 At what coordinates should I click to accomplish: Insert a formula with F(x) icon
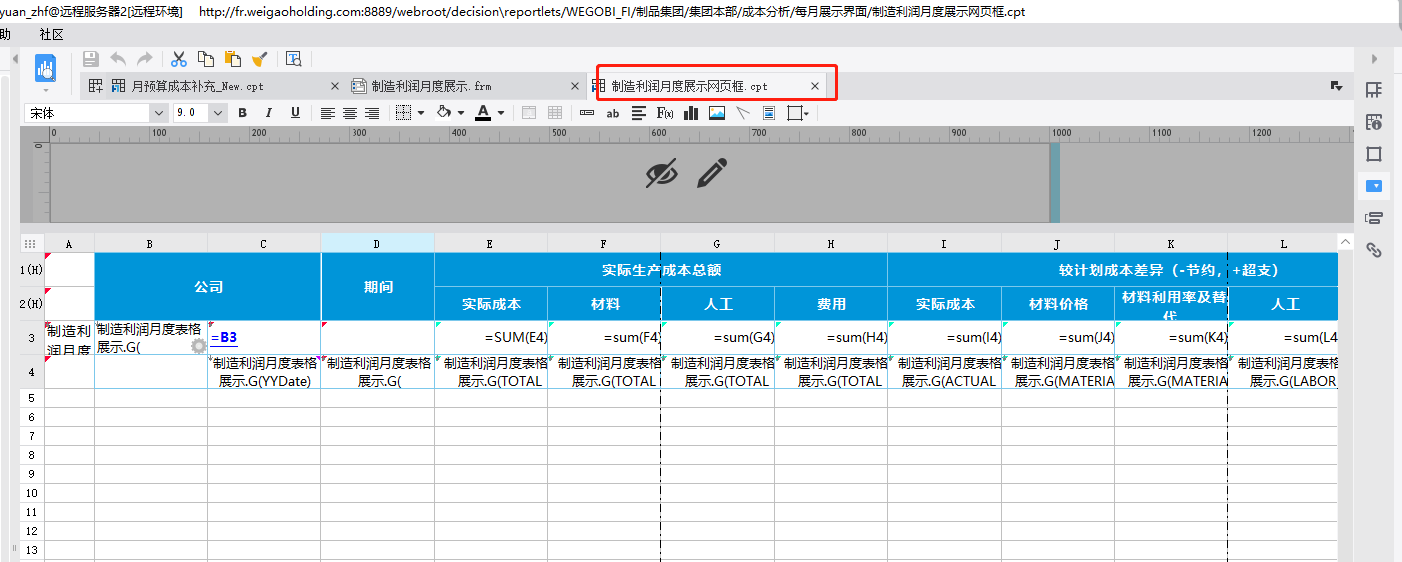(665, 113)
